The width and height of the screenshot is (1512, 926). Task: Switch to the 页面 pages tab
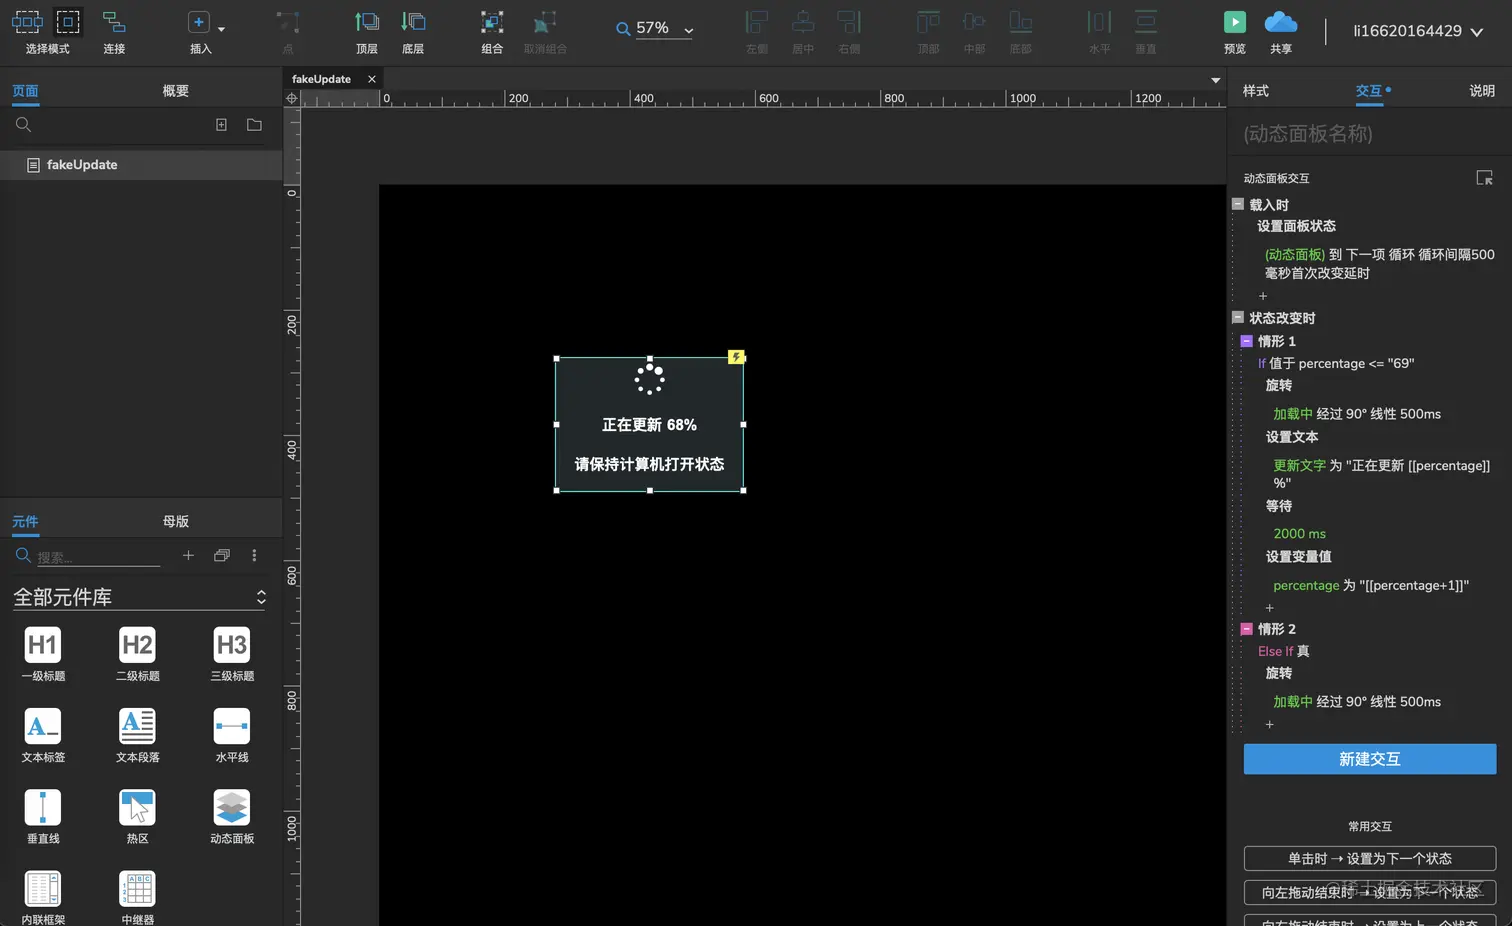[25, 91]
